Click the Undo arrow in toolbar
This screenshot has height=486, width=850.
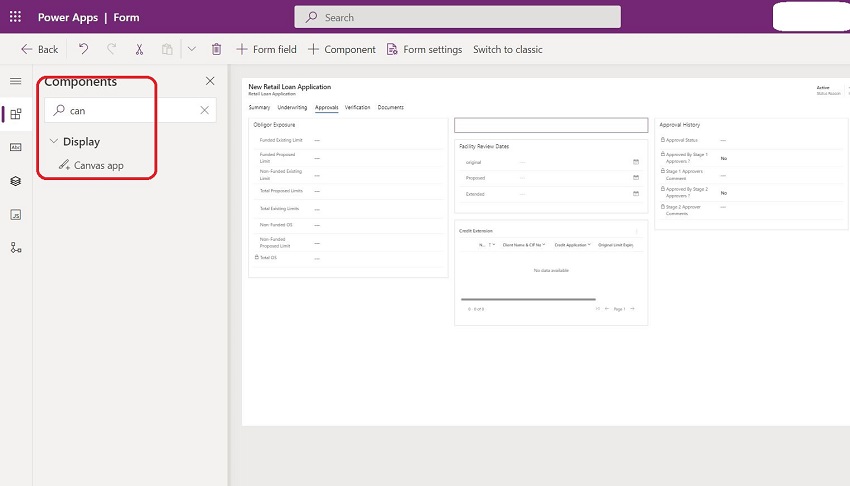tap(84, 49)
